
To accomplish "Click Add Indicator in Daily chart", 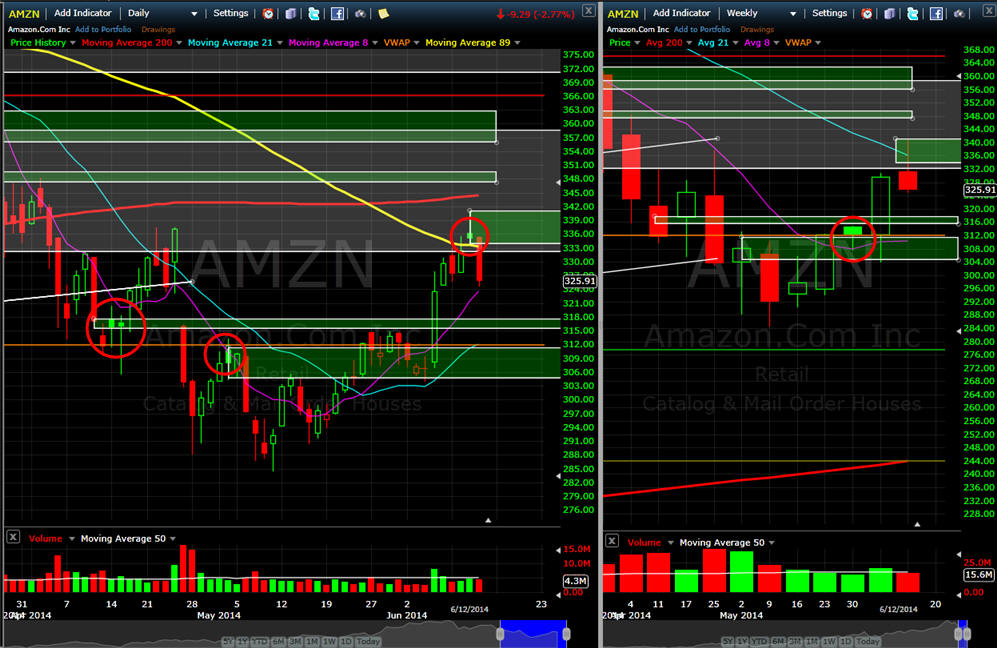I will 83,13.
